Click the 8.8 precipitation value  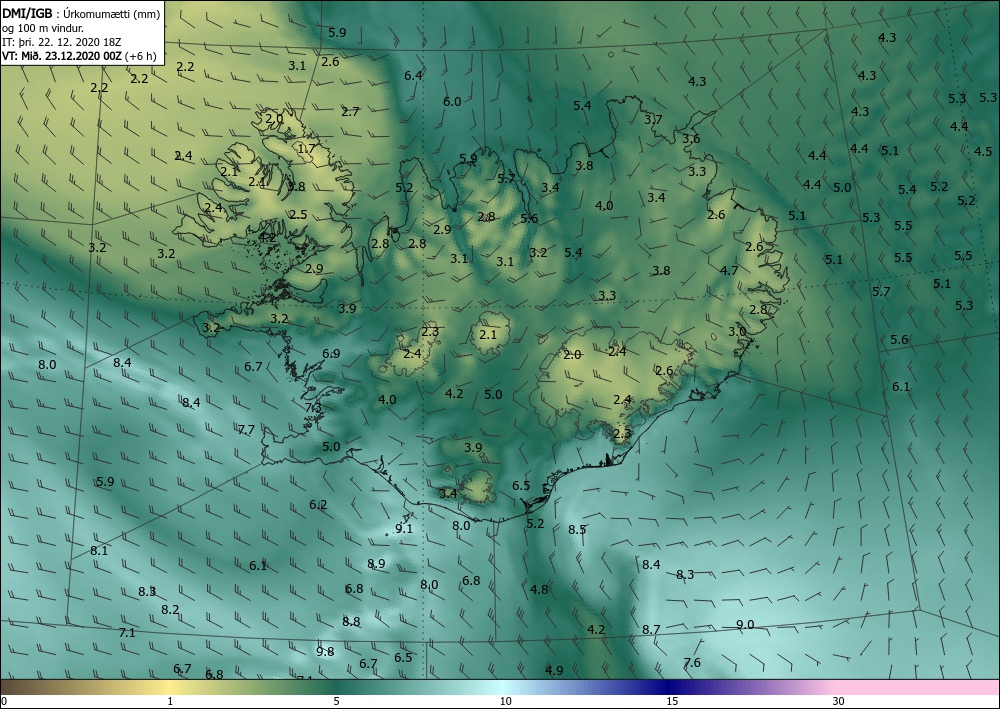(351, 621)
